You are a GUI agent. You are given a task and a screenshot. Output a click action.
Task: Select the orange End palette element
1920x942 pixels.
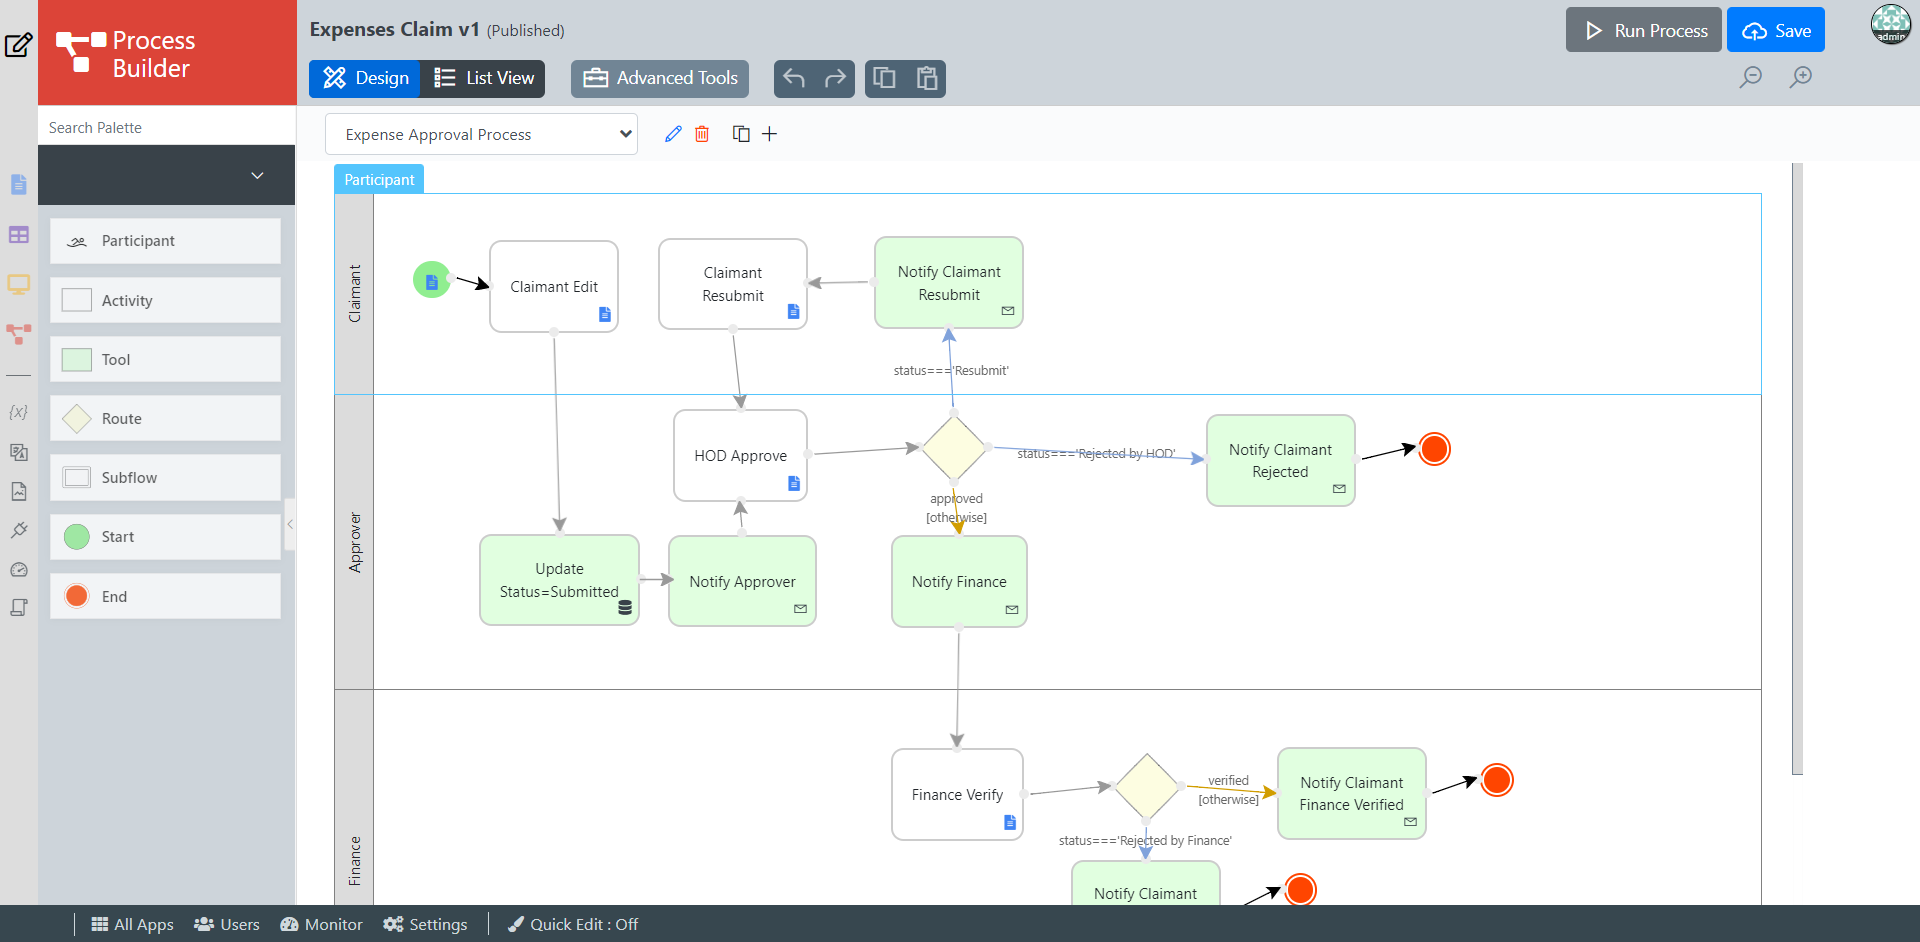[x=165, y=596]
